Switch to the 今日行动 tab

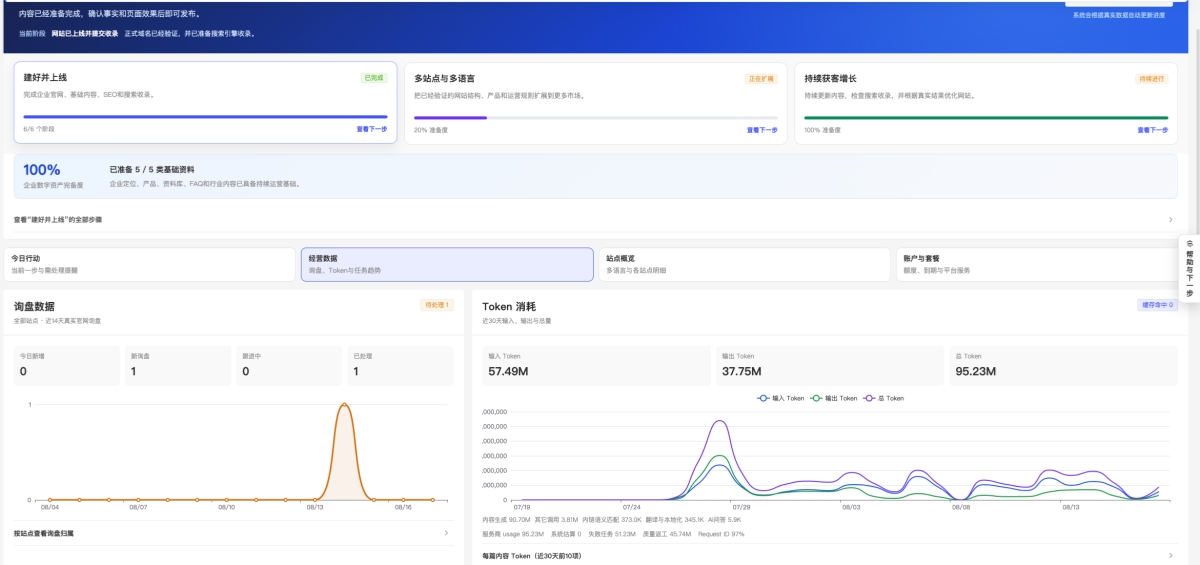click(149, 264)
